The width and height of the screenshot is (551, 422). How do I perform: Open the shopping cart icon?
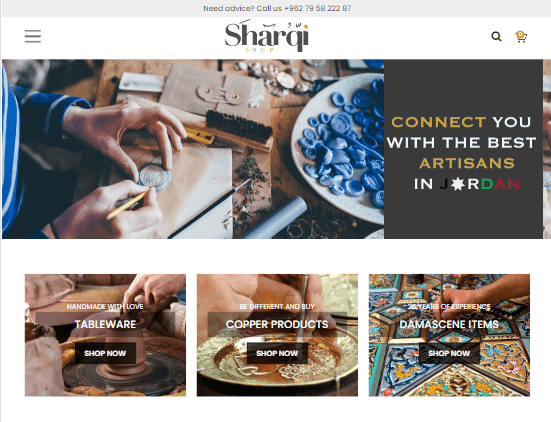[x=521, y=37]
